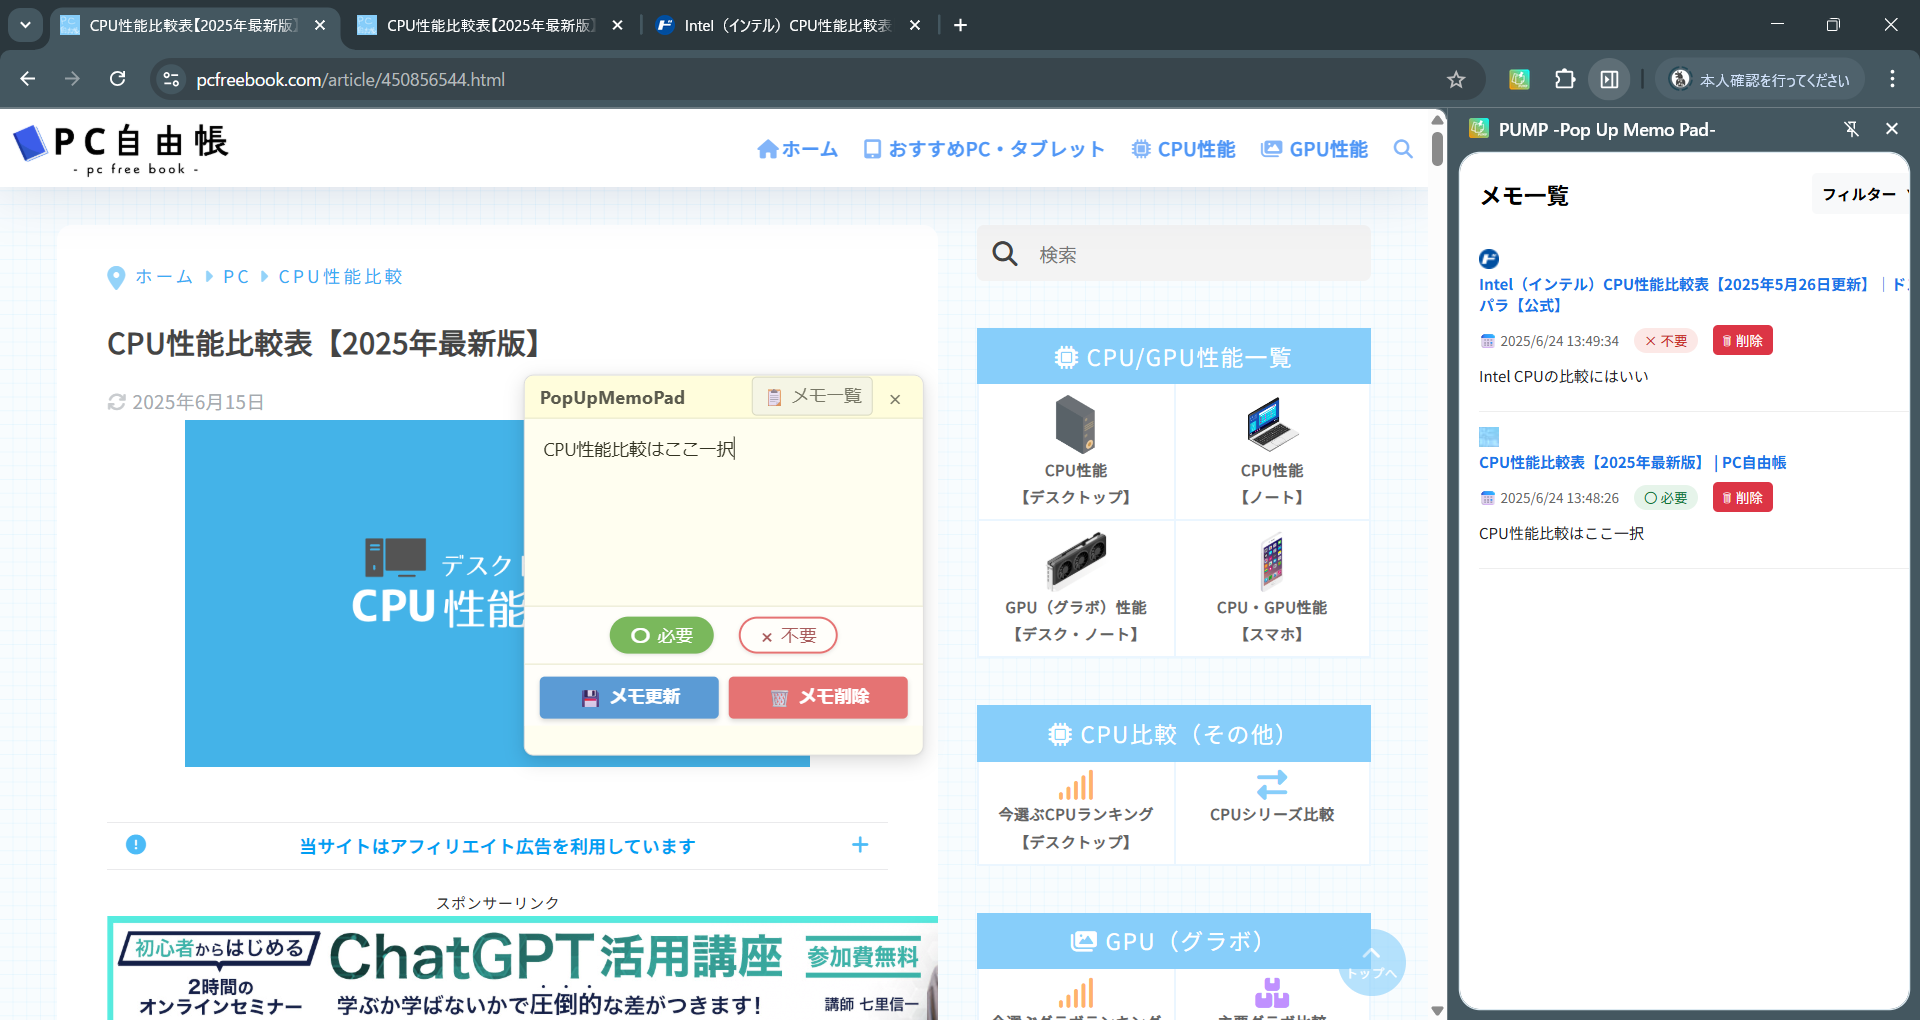Screen dimensions: 1920x1020
Task: Switch to the second CPU性能比較表 tab
Action: [490, 25]
